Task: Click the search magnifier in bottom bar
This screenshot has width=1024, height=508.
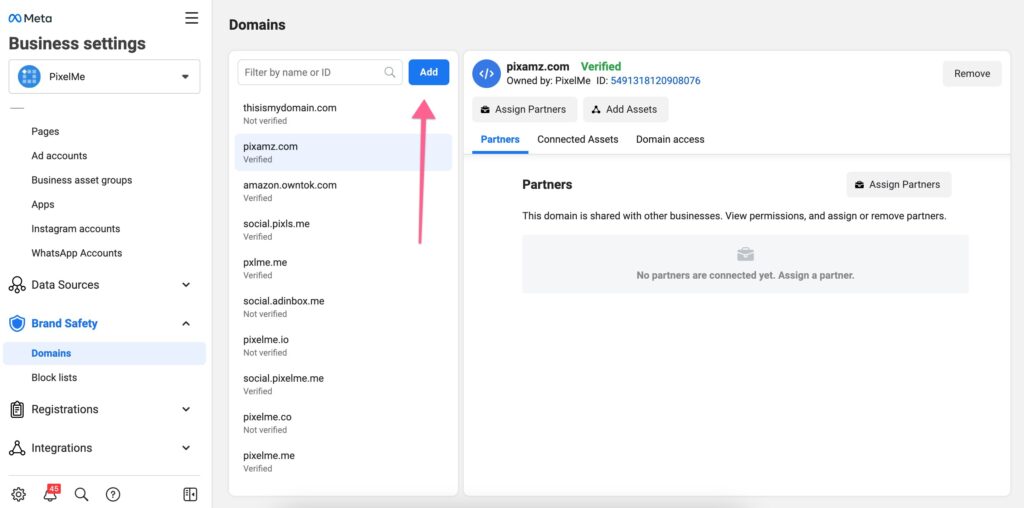Action: point(82,494)
